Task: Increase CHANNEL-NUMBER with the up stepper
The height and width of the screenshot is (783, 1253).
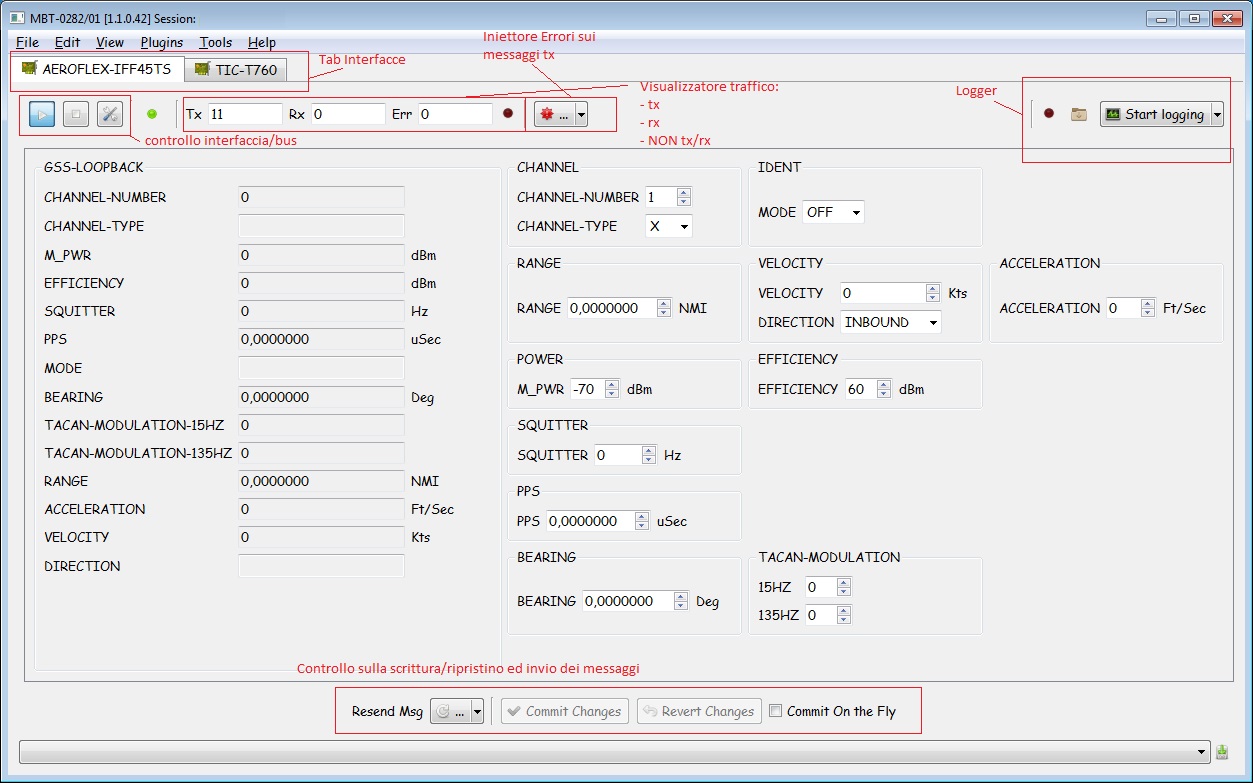Action: (682, 192)
